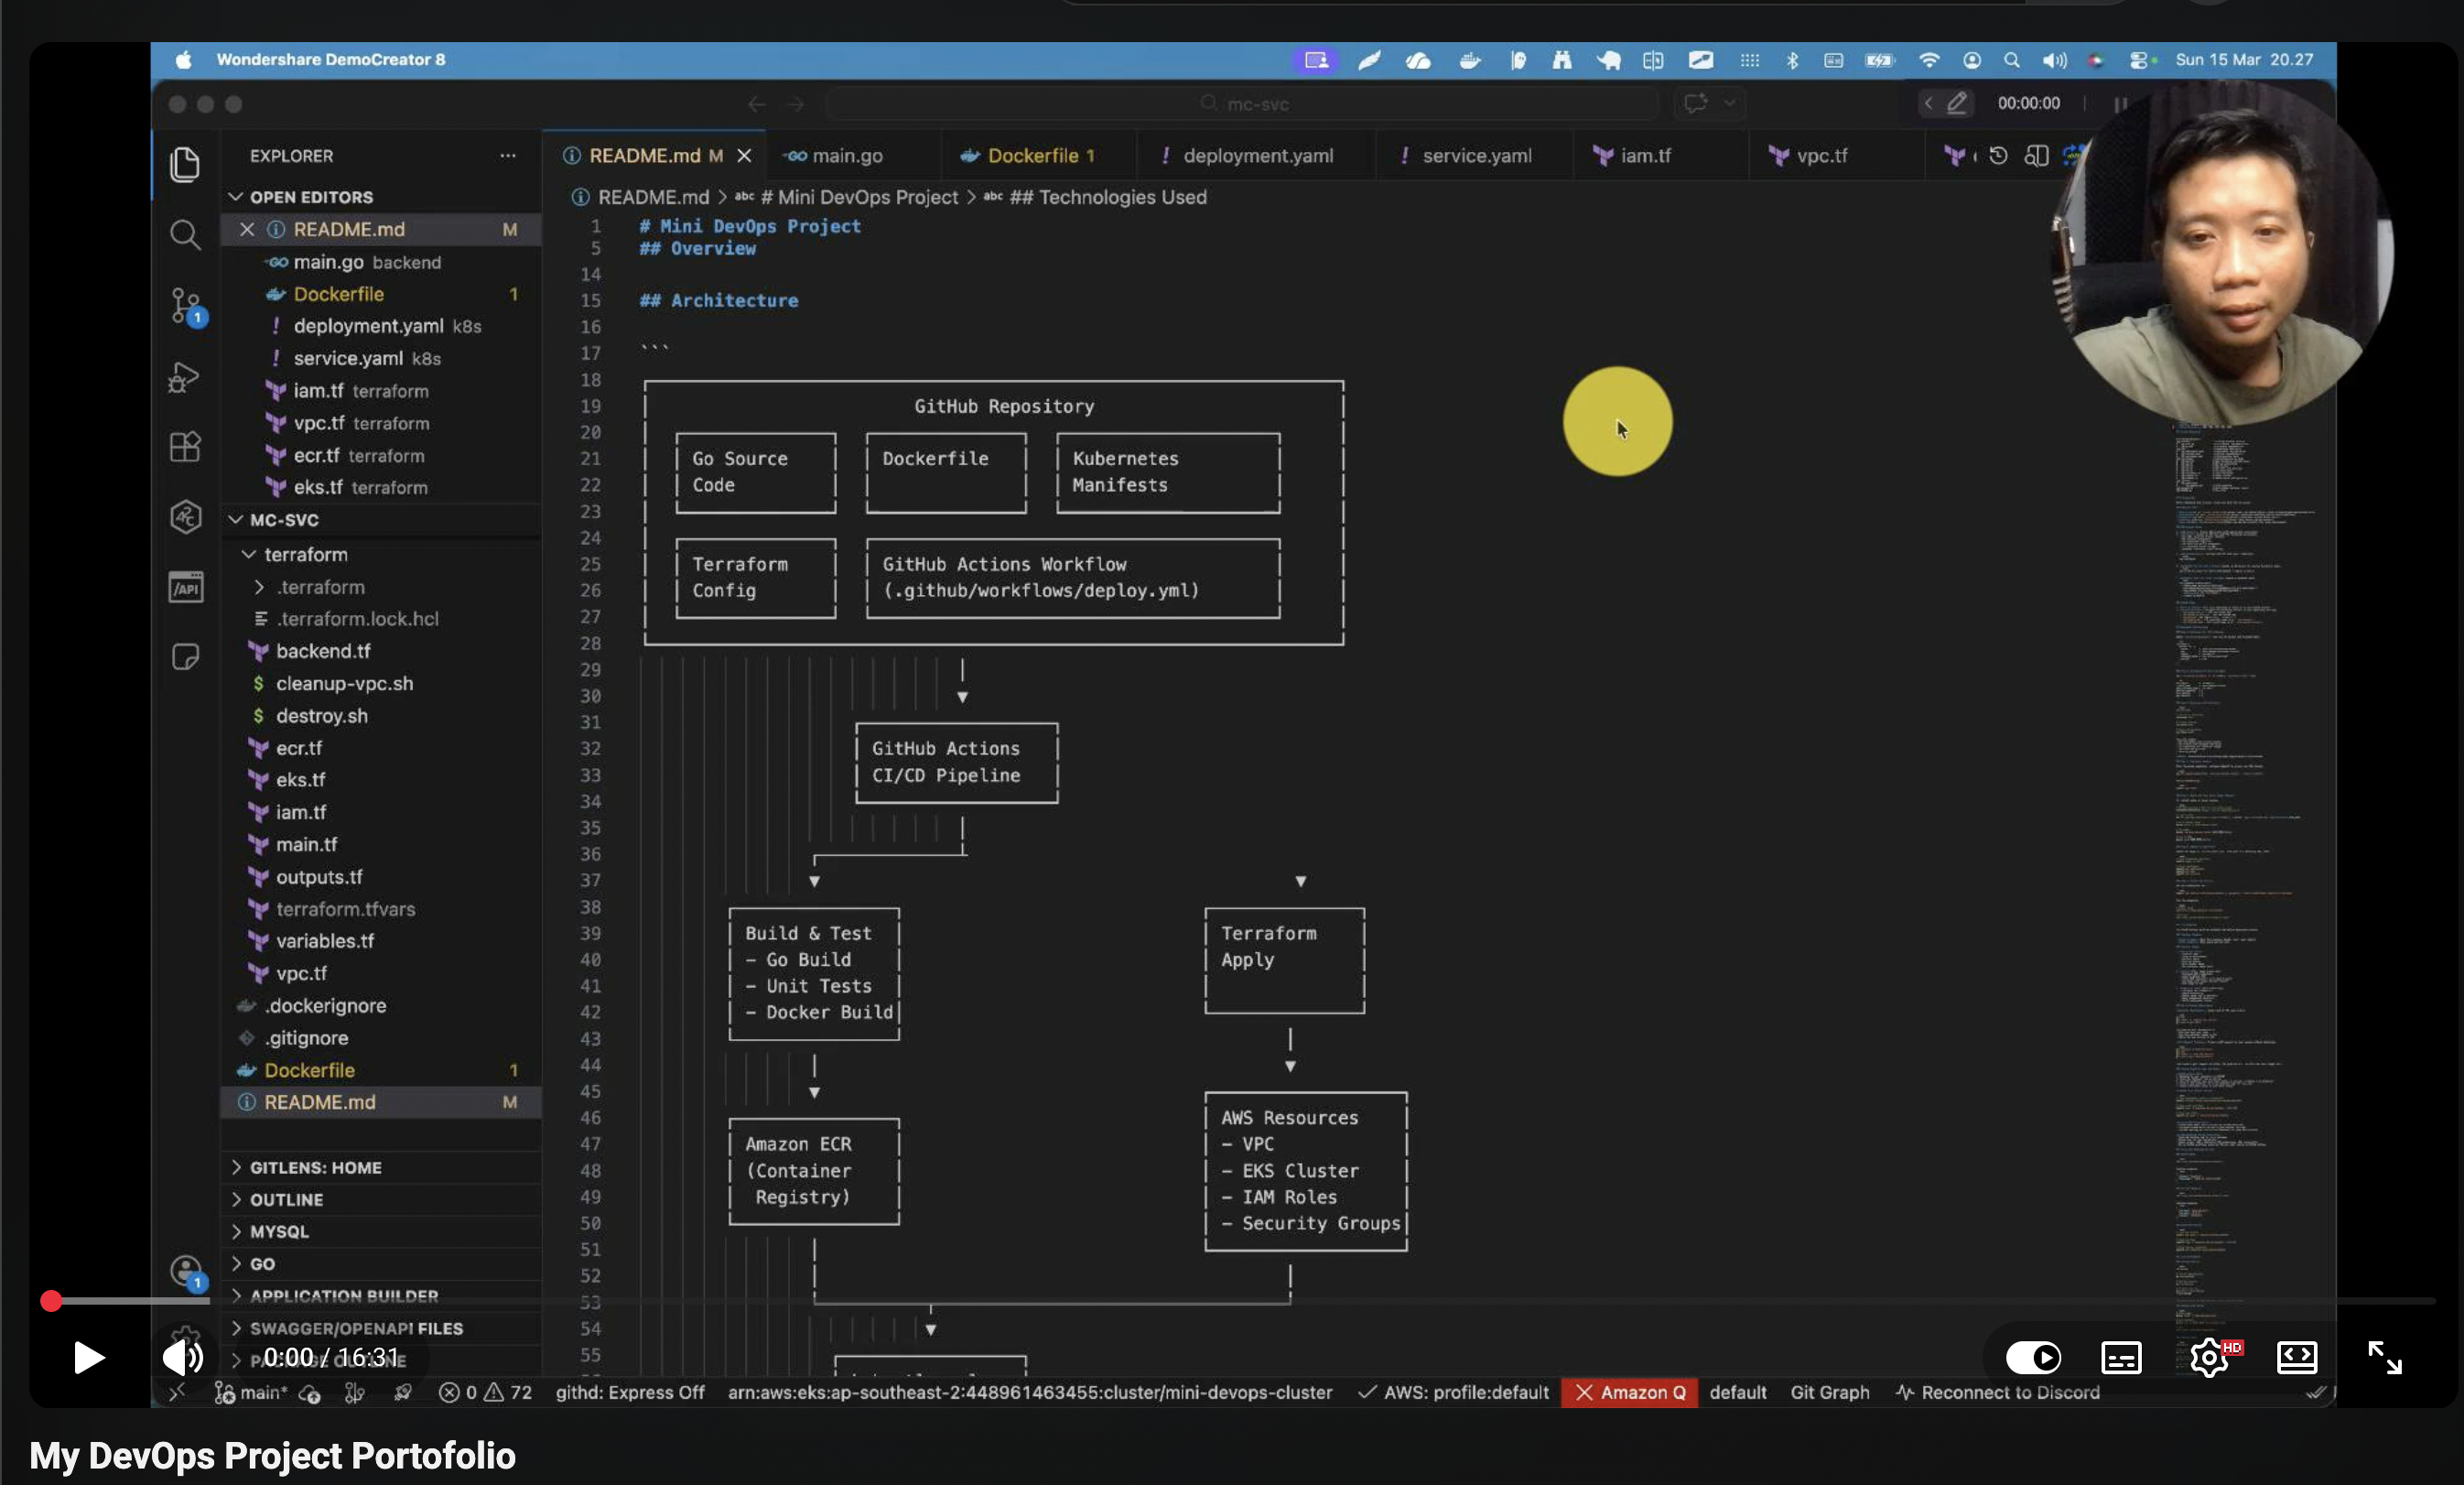Click the video player settings gear
Screen dimensions: 2464x1485
pyautogui.click(x=2210, y=1357)
